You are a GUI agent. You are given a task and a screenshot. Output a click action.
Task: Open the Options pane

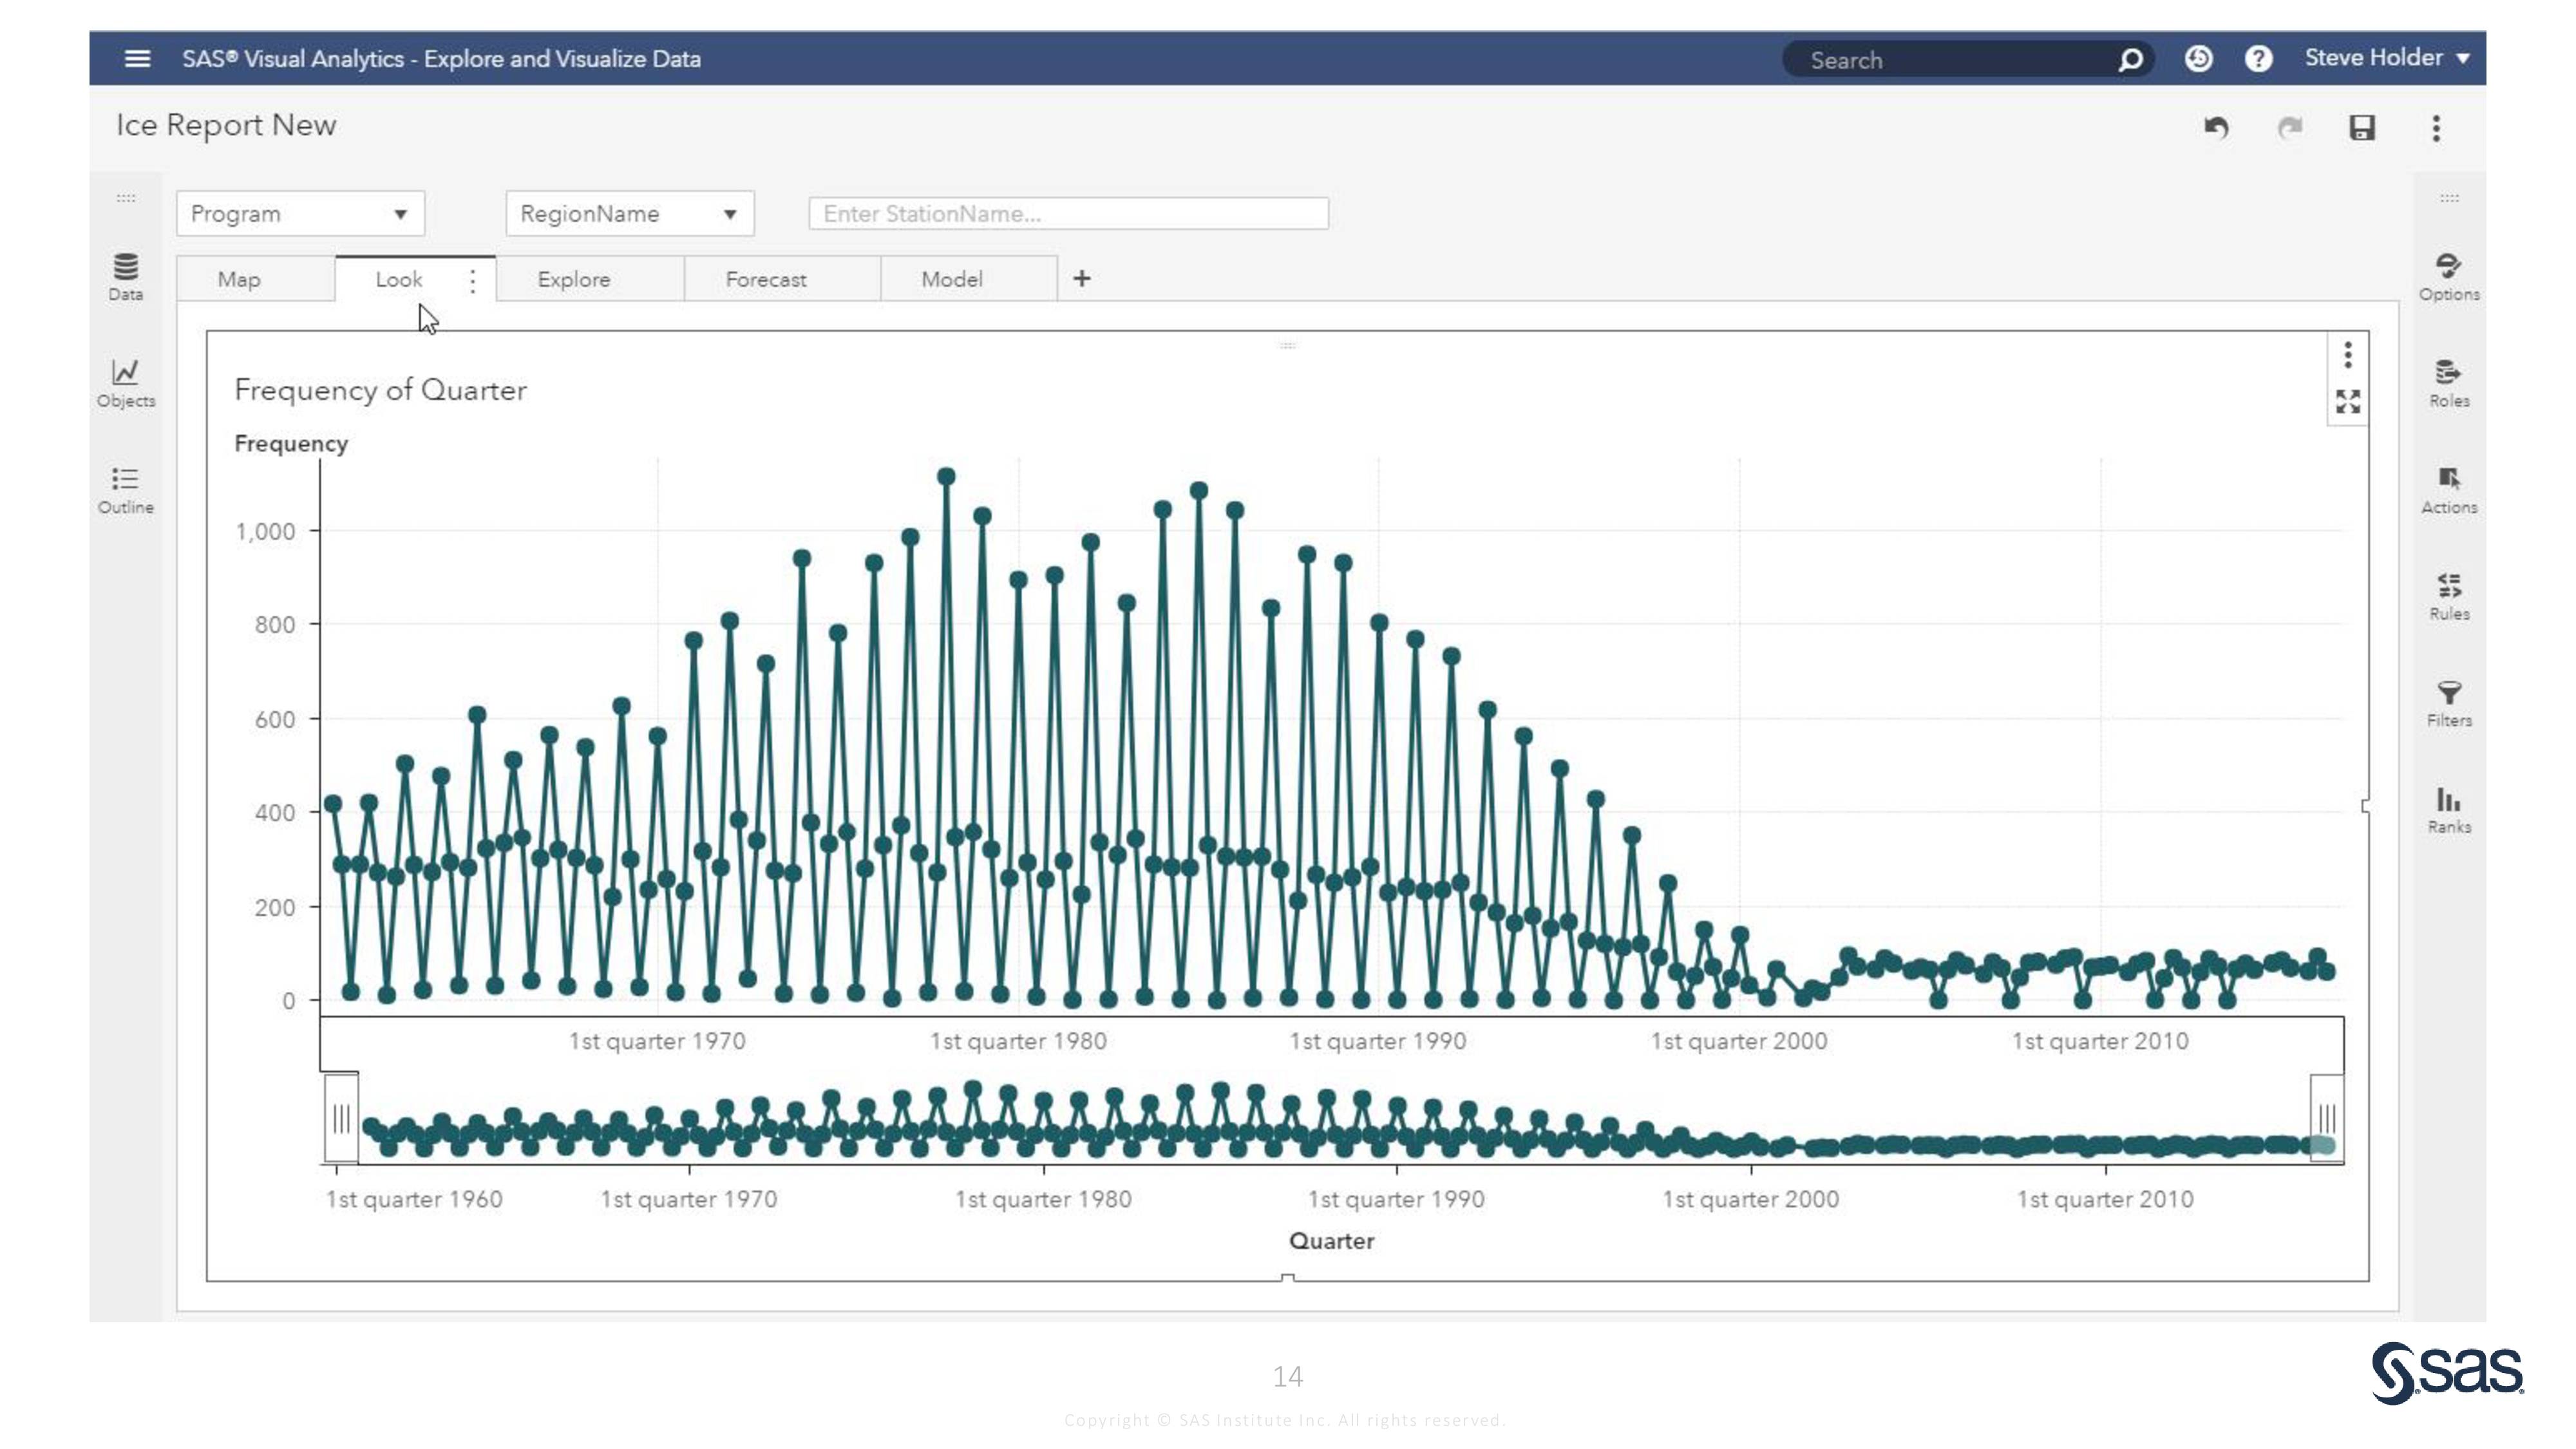(2449, 277)
